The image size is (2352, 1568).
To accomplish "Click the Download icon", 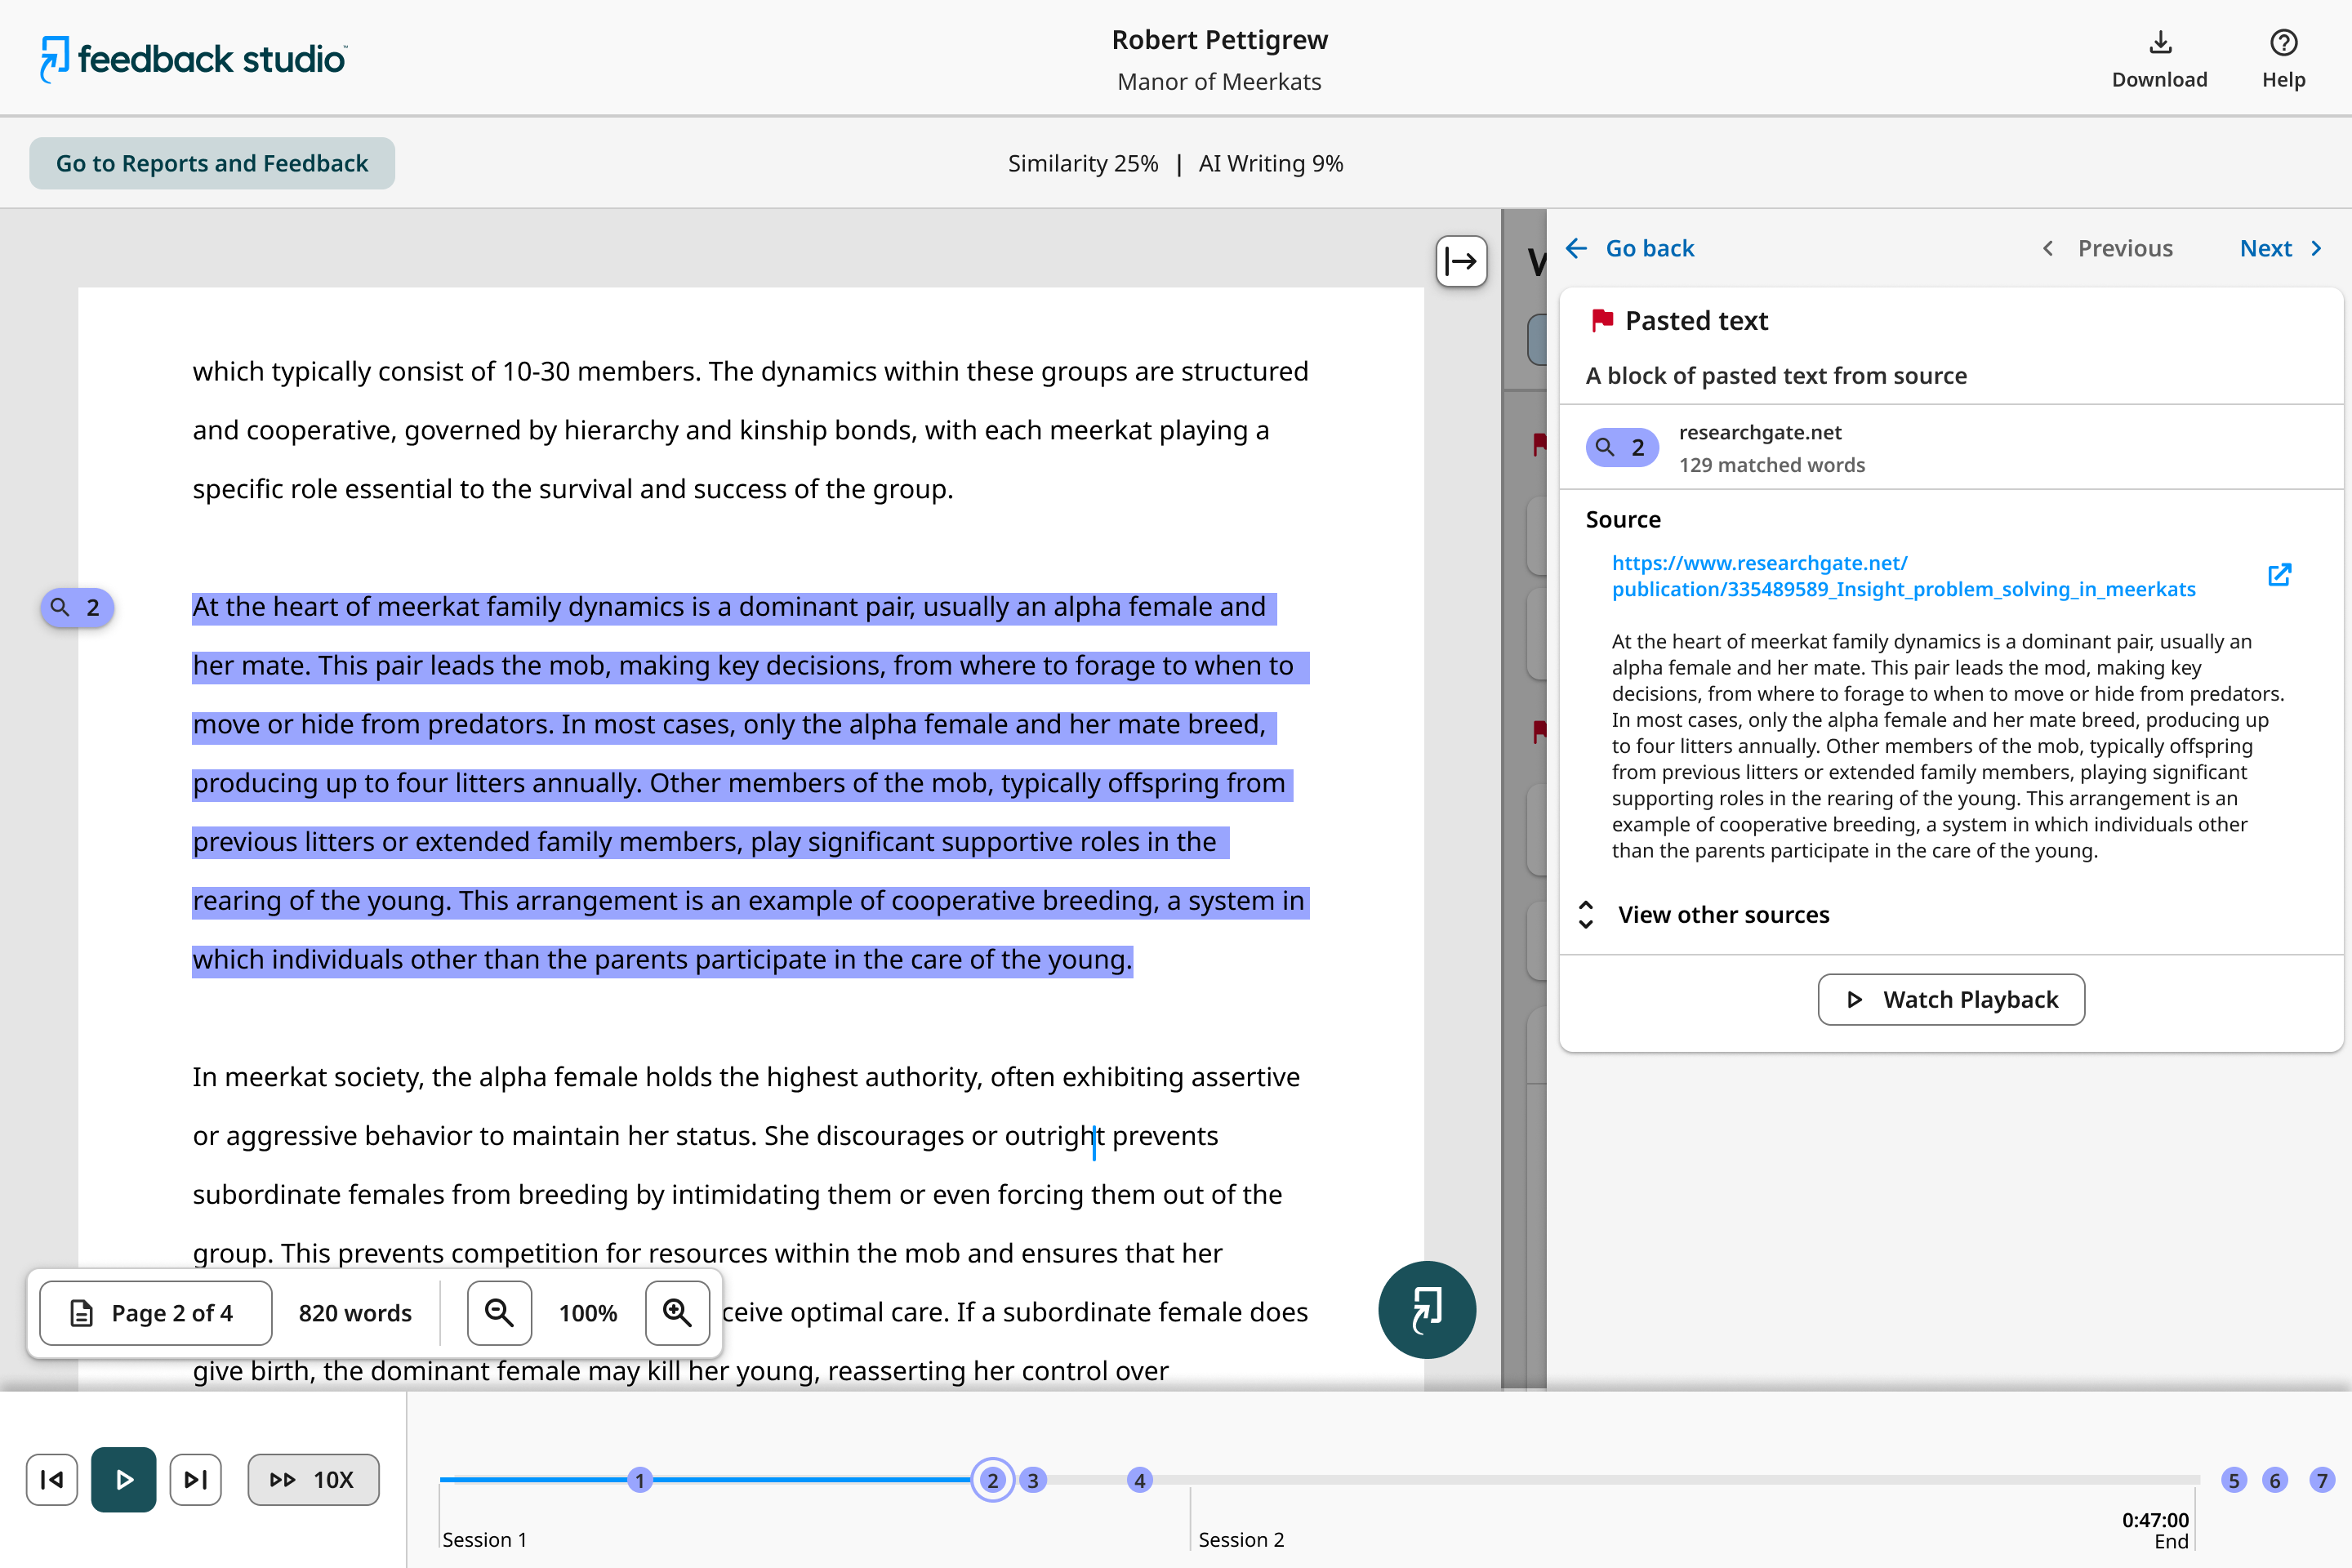I will (x=2159, y=44).
